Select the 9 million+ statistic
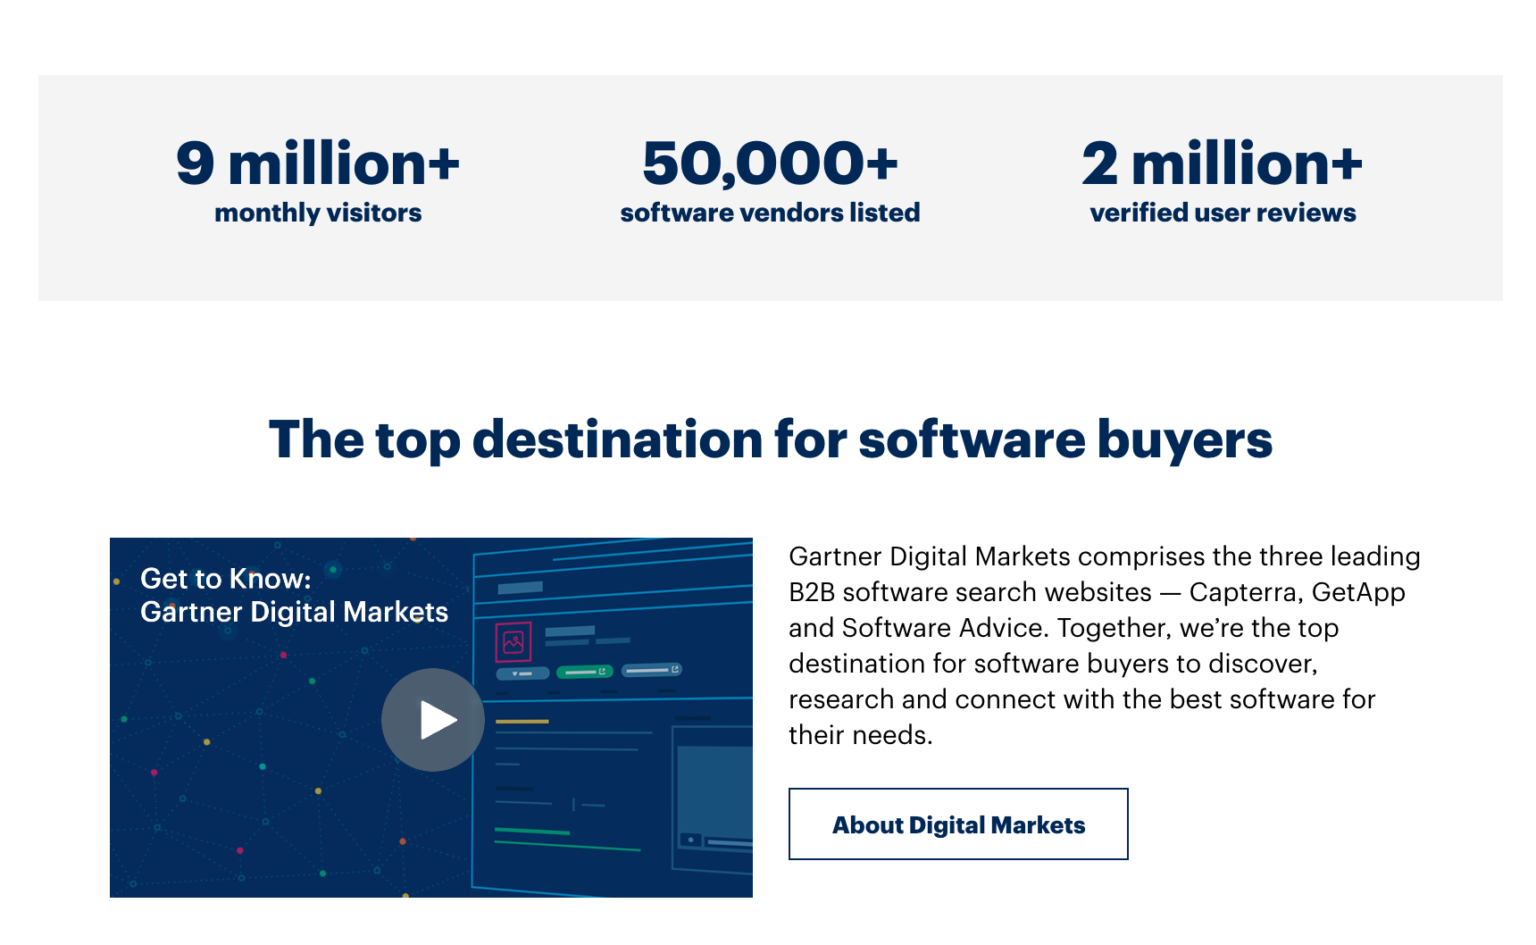Screen dimensions: 1536x945 (318, 163)
